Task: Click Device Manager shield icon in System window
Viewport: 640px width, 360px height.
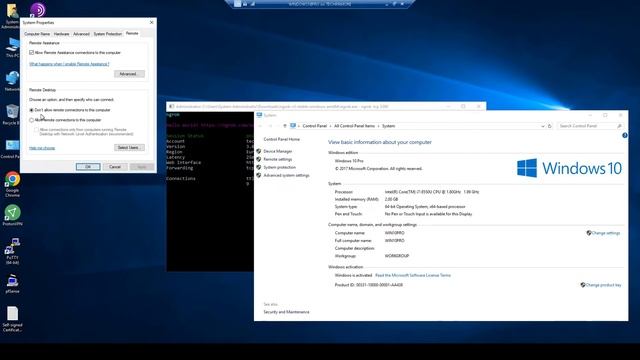Action: tap(259, 151)
